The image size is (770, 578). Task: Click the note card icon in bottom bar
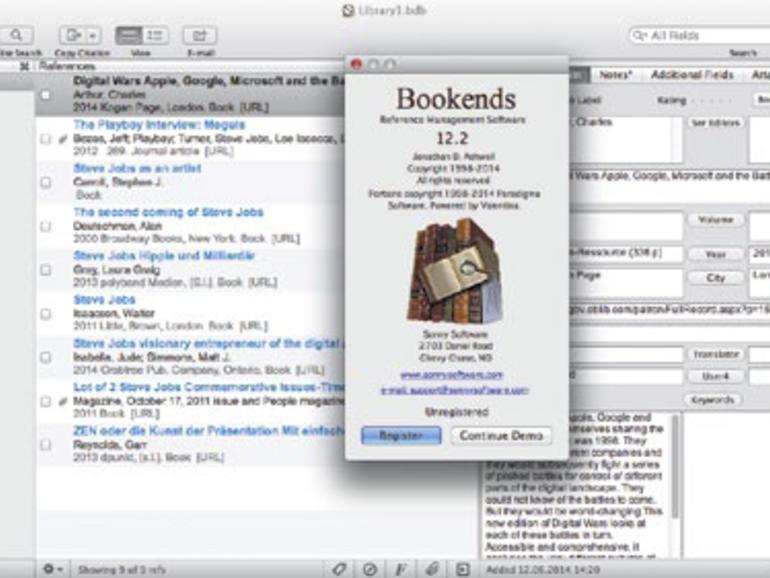pos(463,570)
